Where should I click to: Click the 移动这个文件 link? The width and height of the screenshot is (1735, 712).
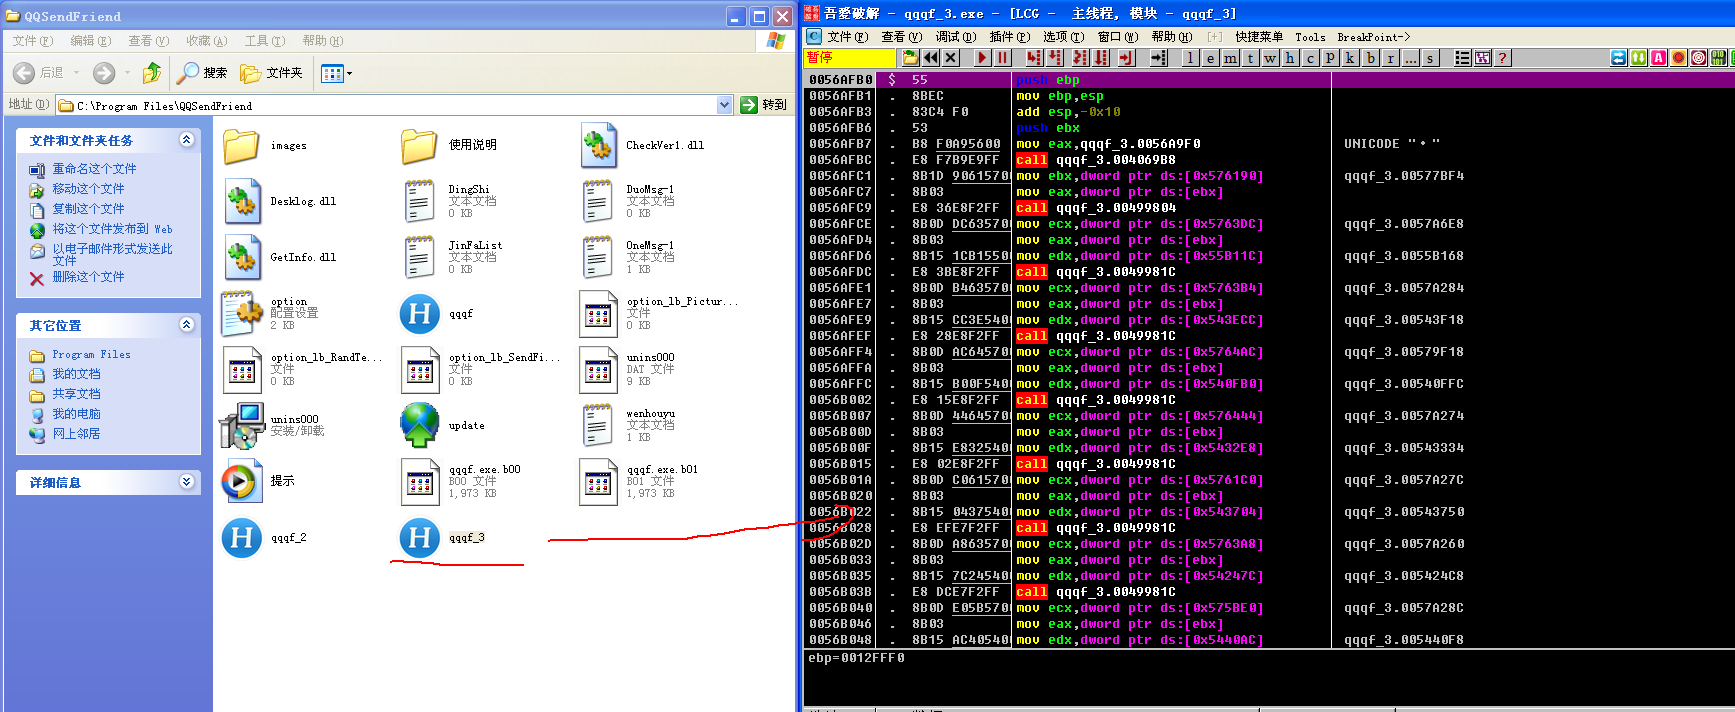[88, 189]
